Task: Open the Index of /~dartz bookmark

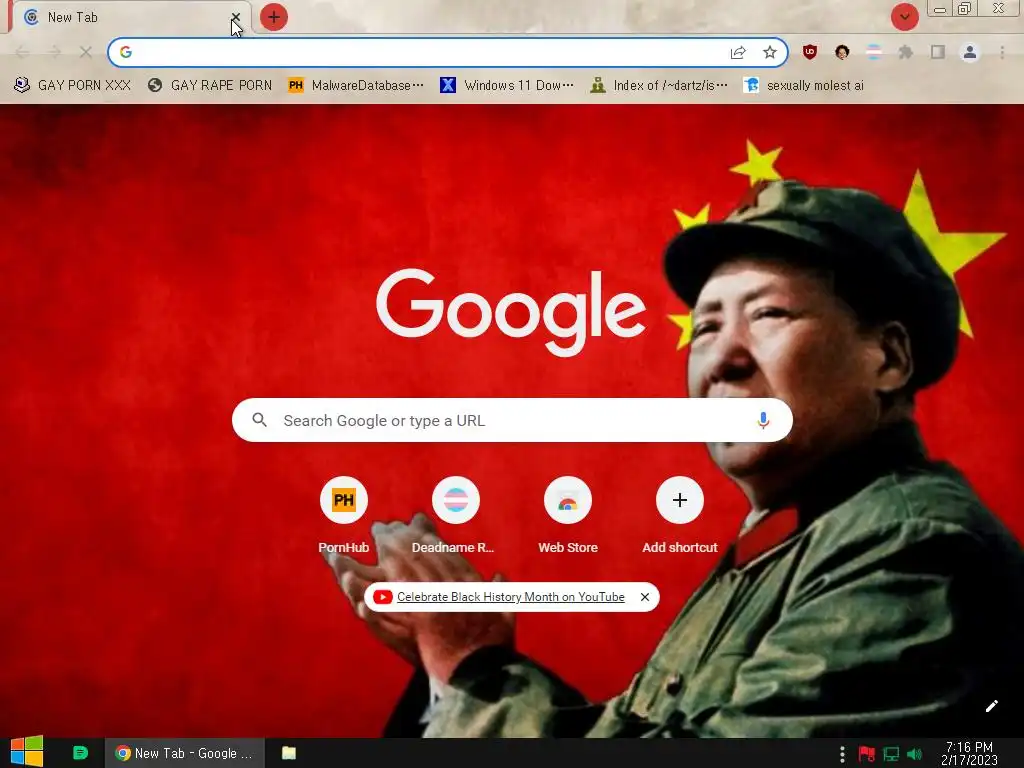Action: point(658,86)
